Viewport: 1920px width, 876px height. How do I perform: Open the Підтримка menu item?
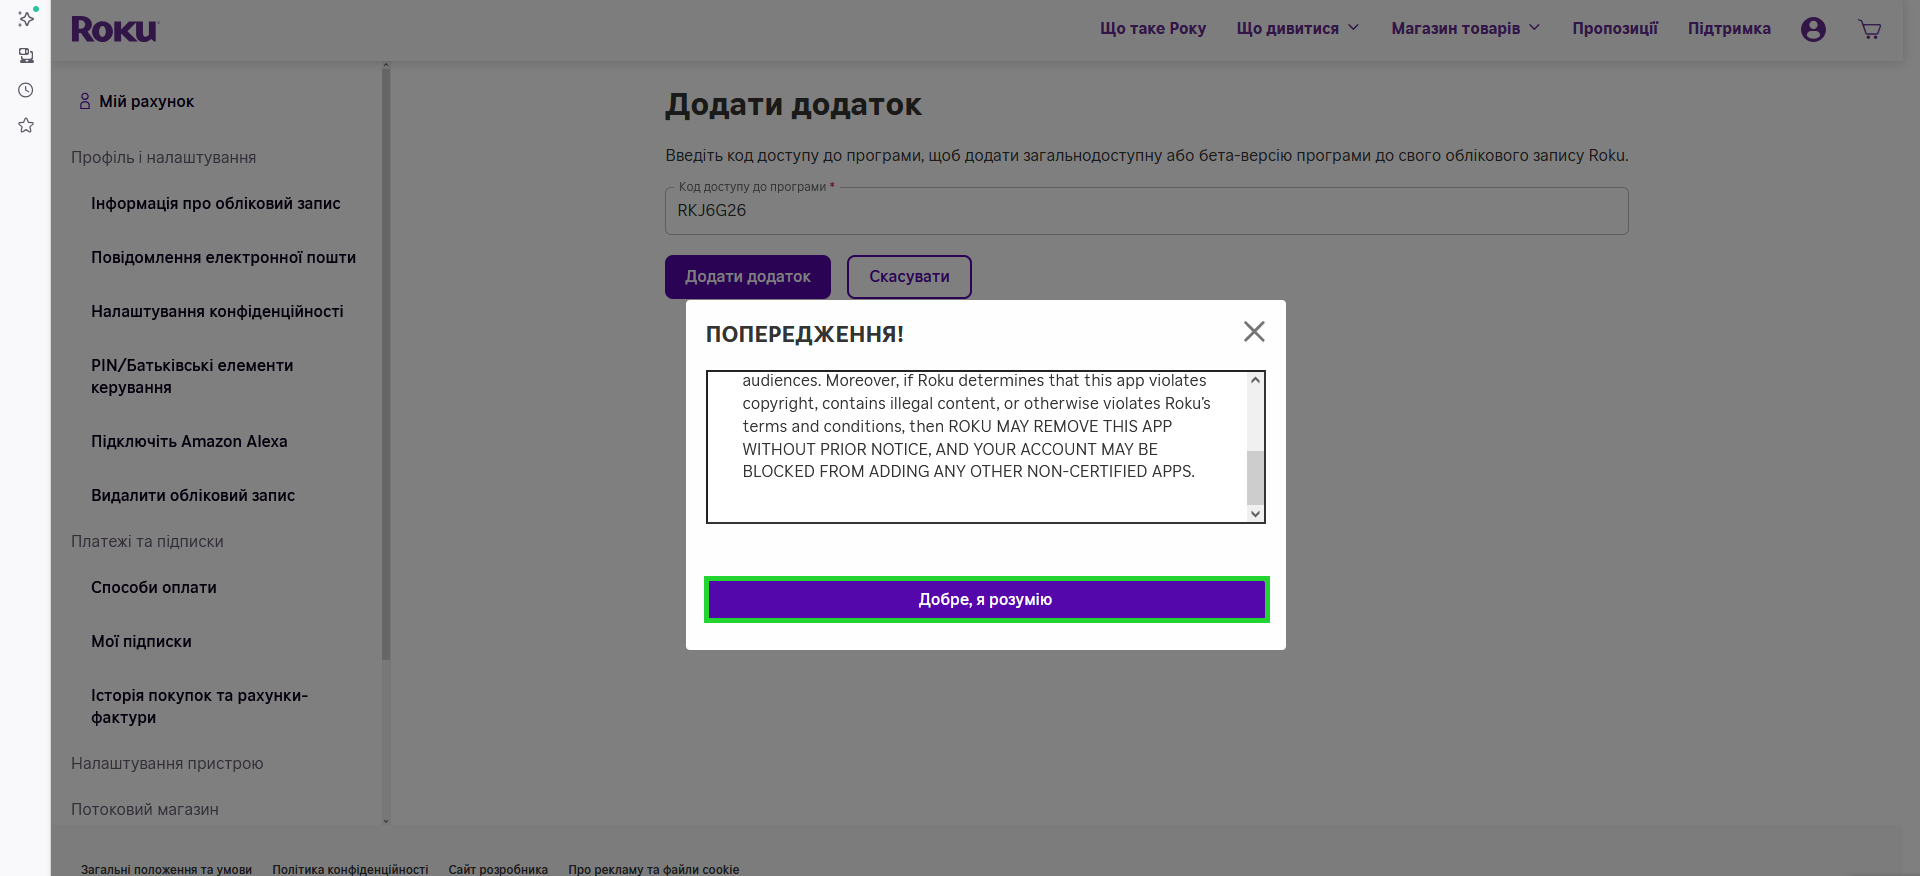pos(1729,28)
